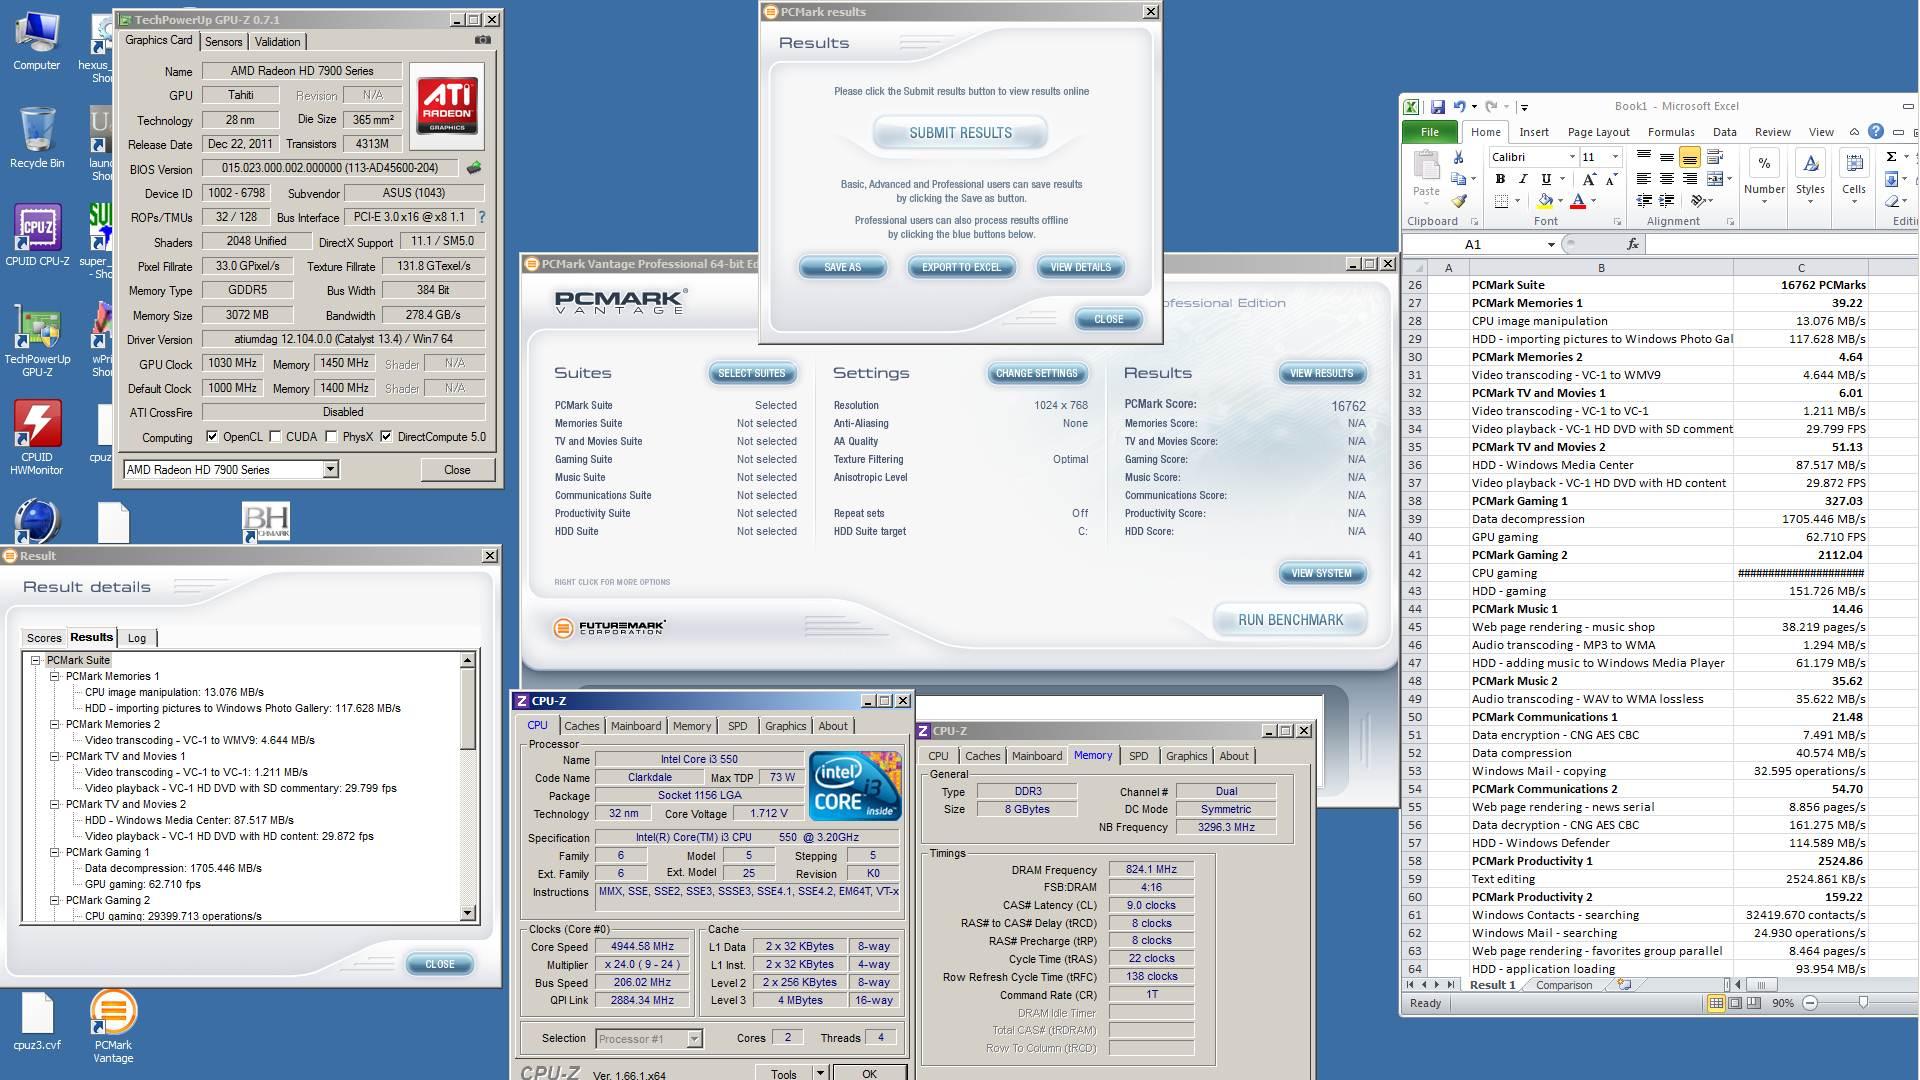
Task: Click the Excel formula bar input field
Action: click(x=1780, y=244)
